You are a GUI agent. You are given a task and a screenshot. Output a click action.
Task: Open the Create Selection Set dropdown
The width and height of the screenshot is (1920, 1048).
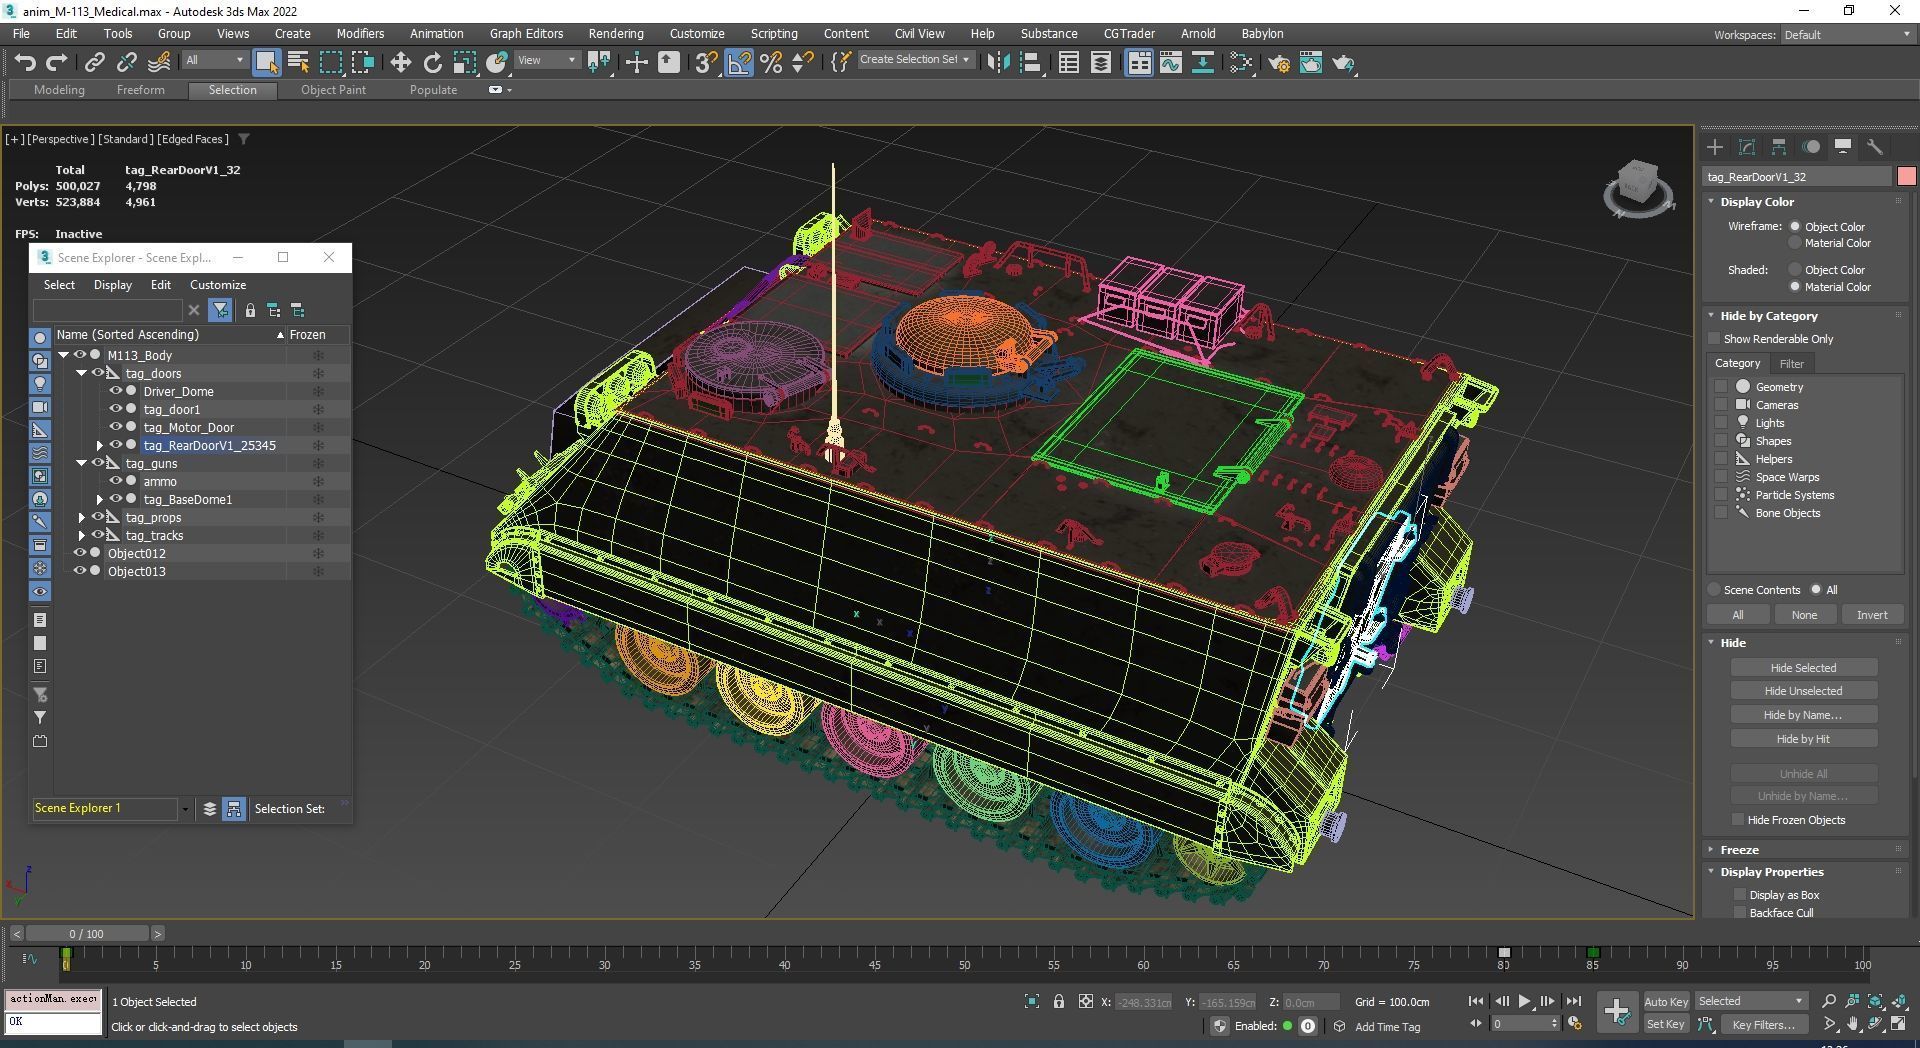914,60
